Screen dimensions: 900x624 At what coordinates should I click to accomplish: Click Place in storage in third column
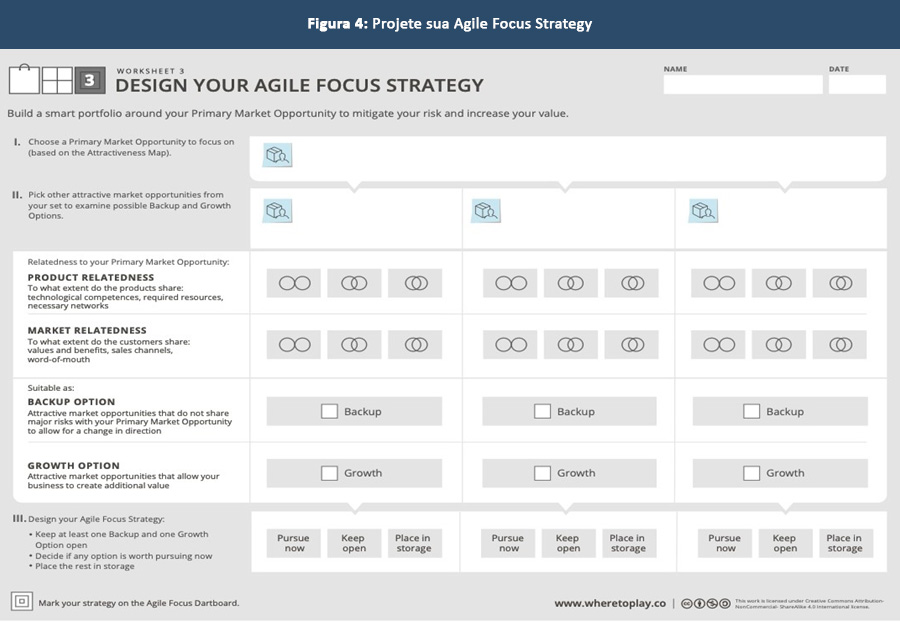click(844, 543)
